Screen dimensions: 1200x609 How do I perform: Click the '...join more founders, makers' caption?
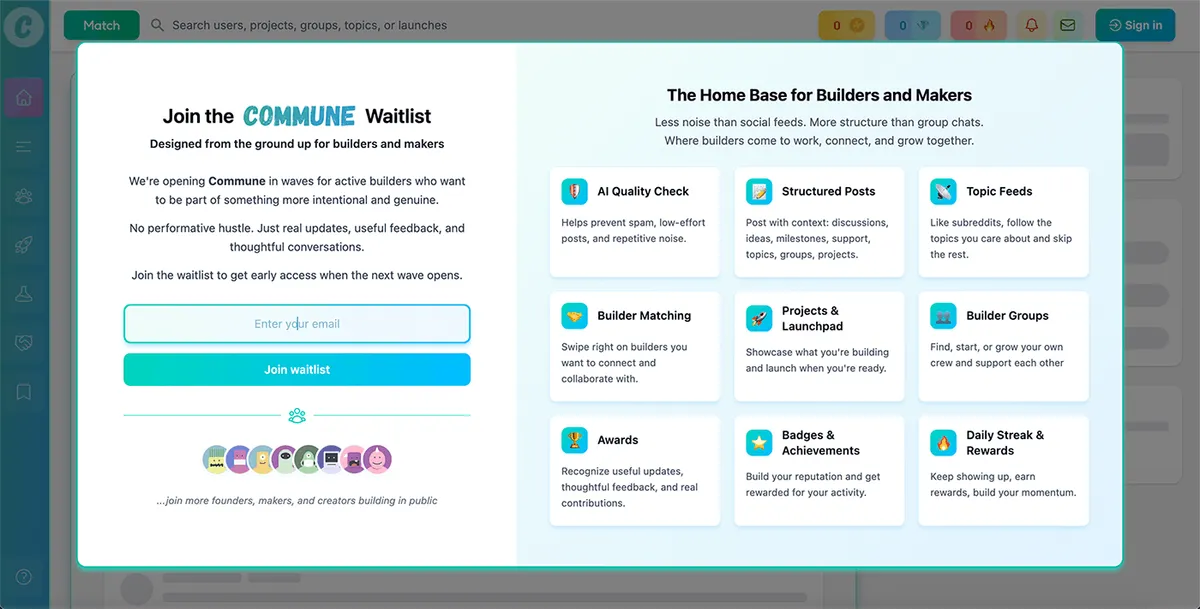pyautogui.click(x=297, y=501)
